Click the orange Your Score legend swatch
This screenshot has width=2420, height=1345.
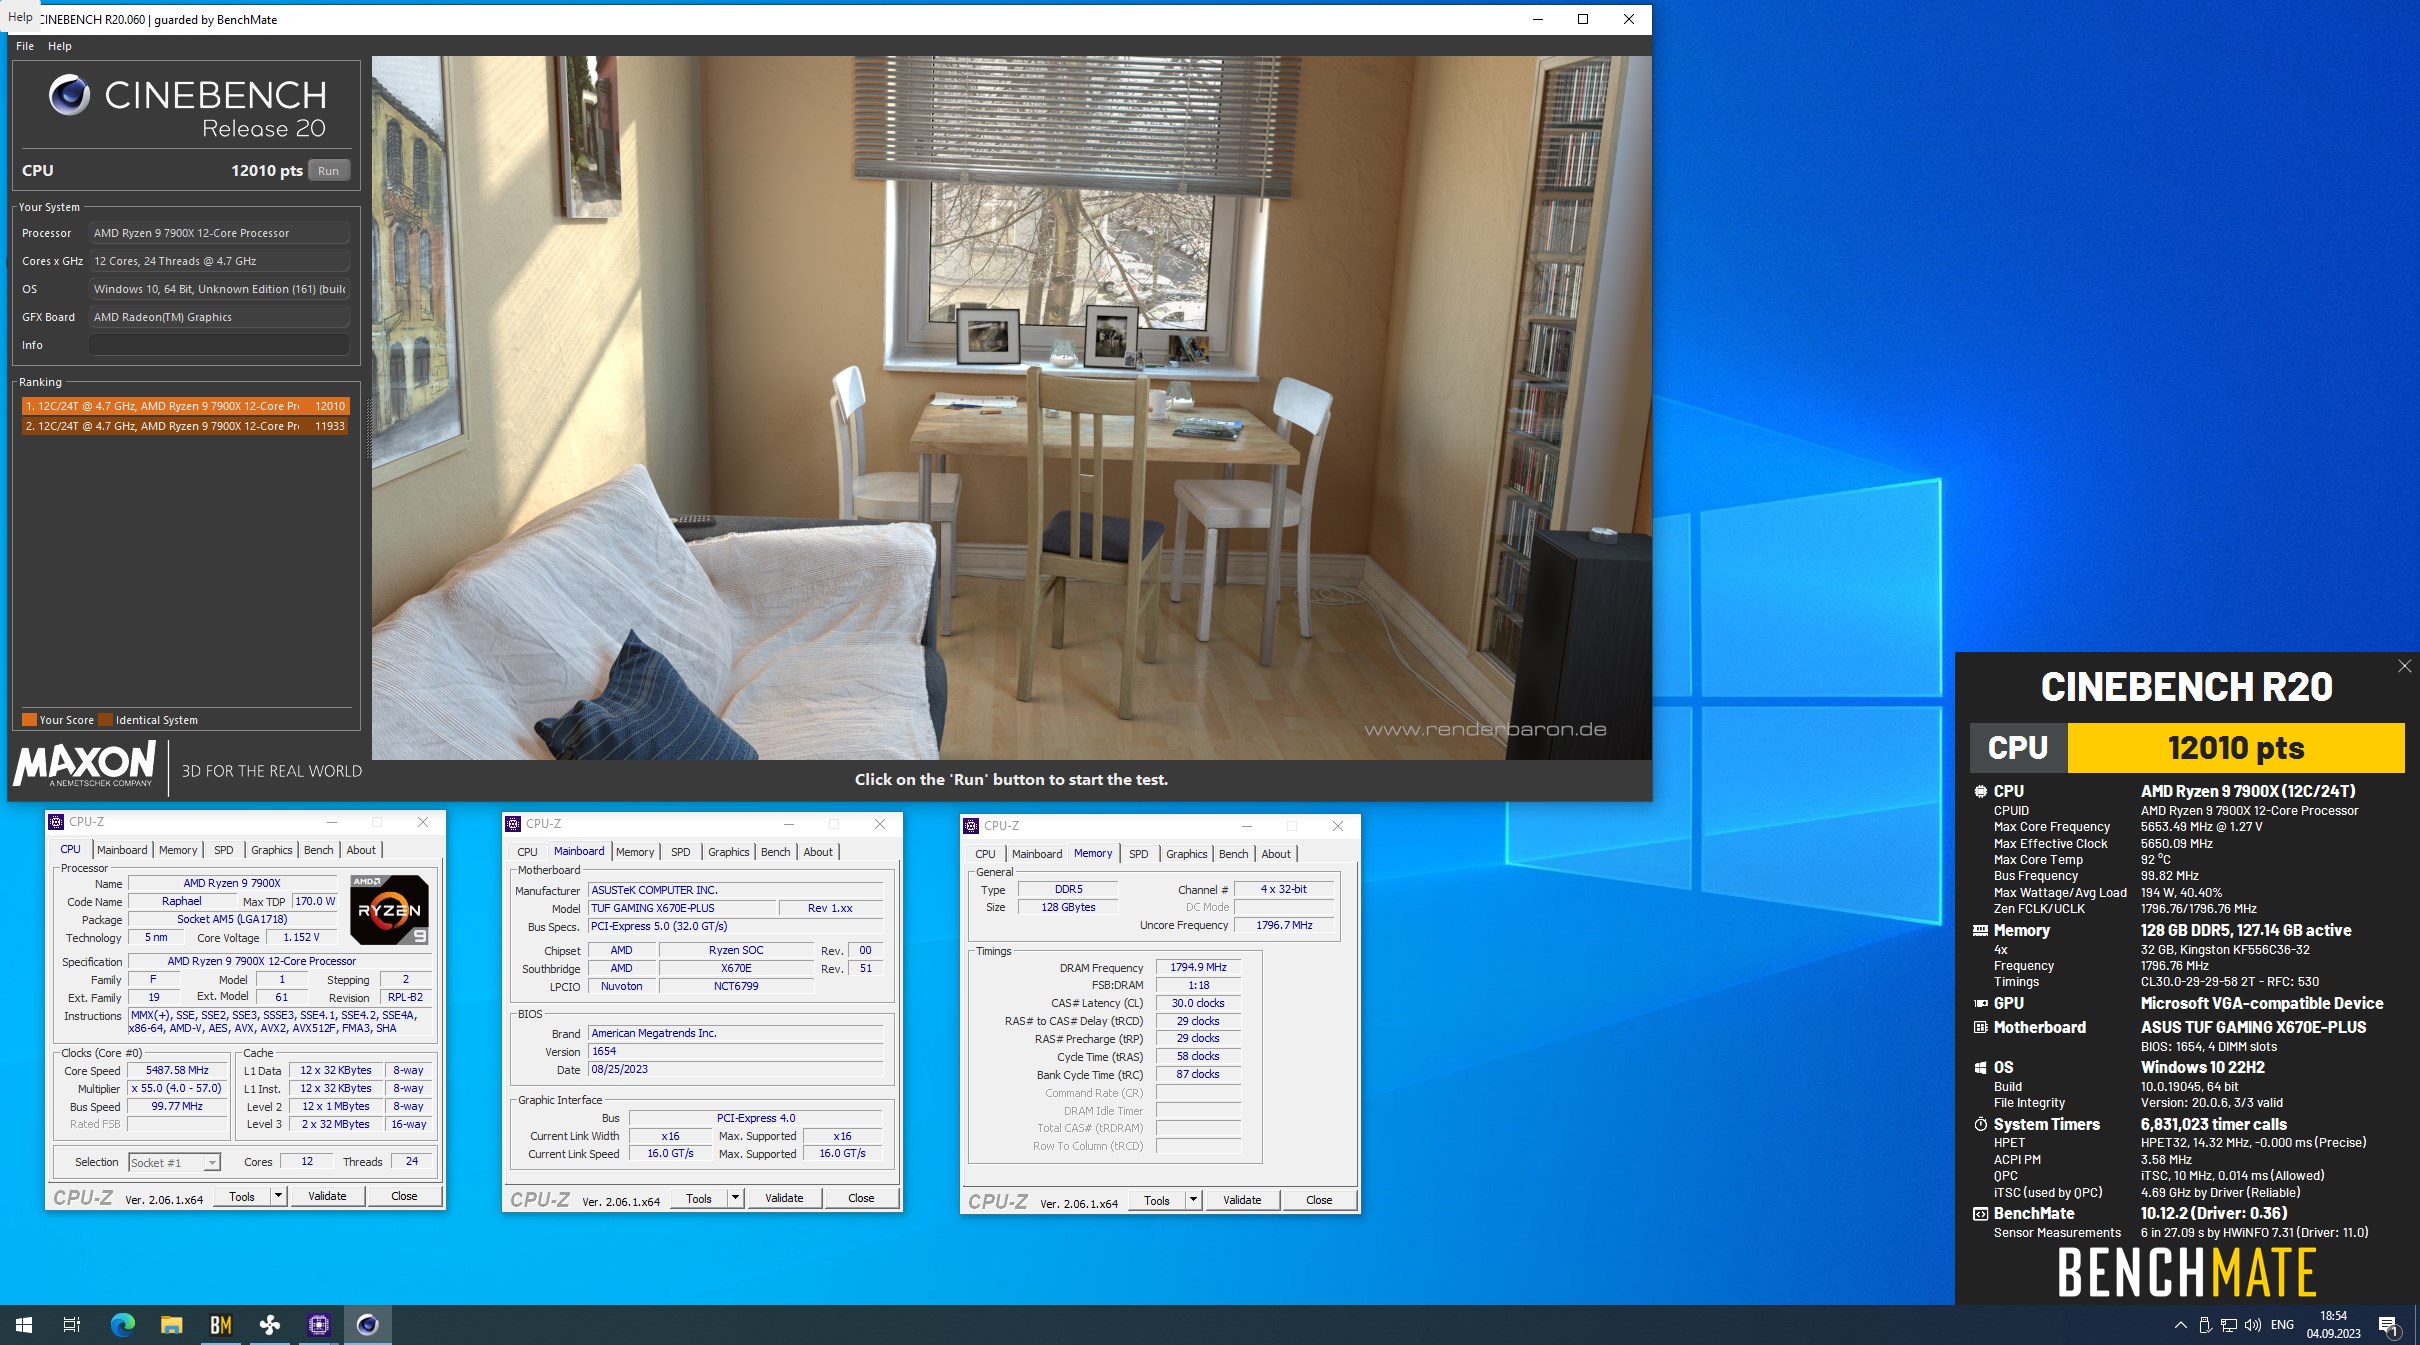click(x=29, y=720)
